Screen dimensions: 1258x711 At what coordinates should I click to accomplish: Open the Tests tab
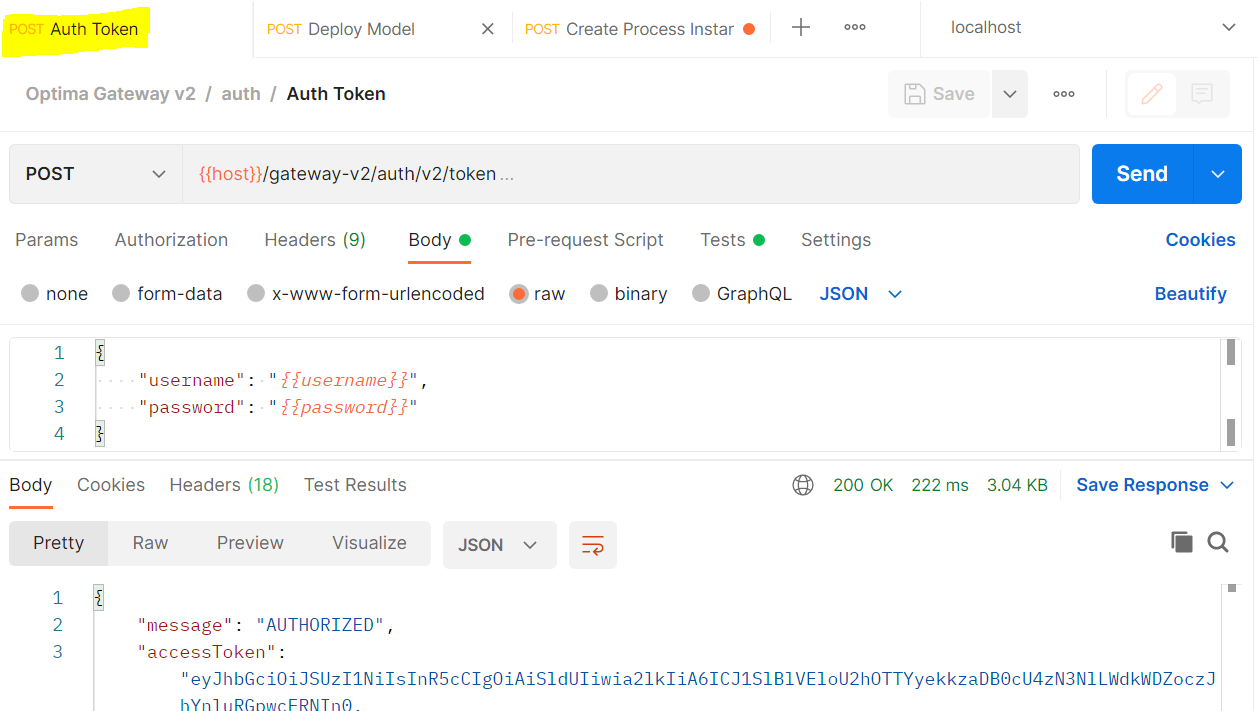coord(732,240)
